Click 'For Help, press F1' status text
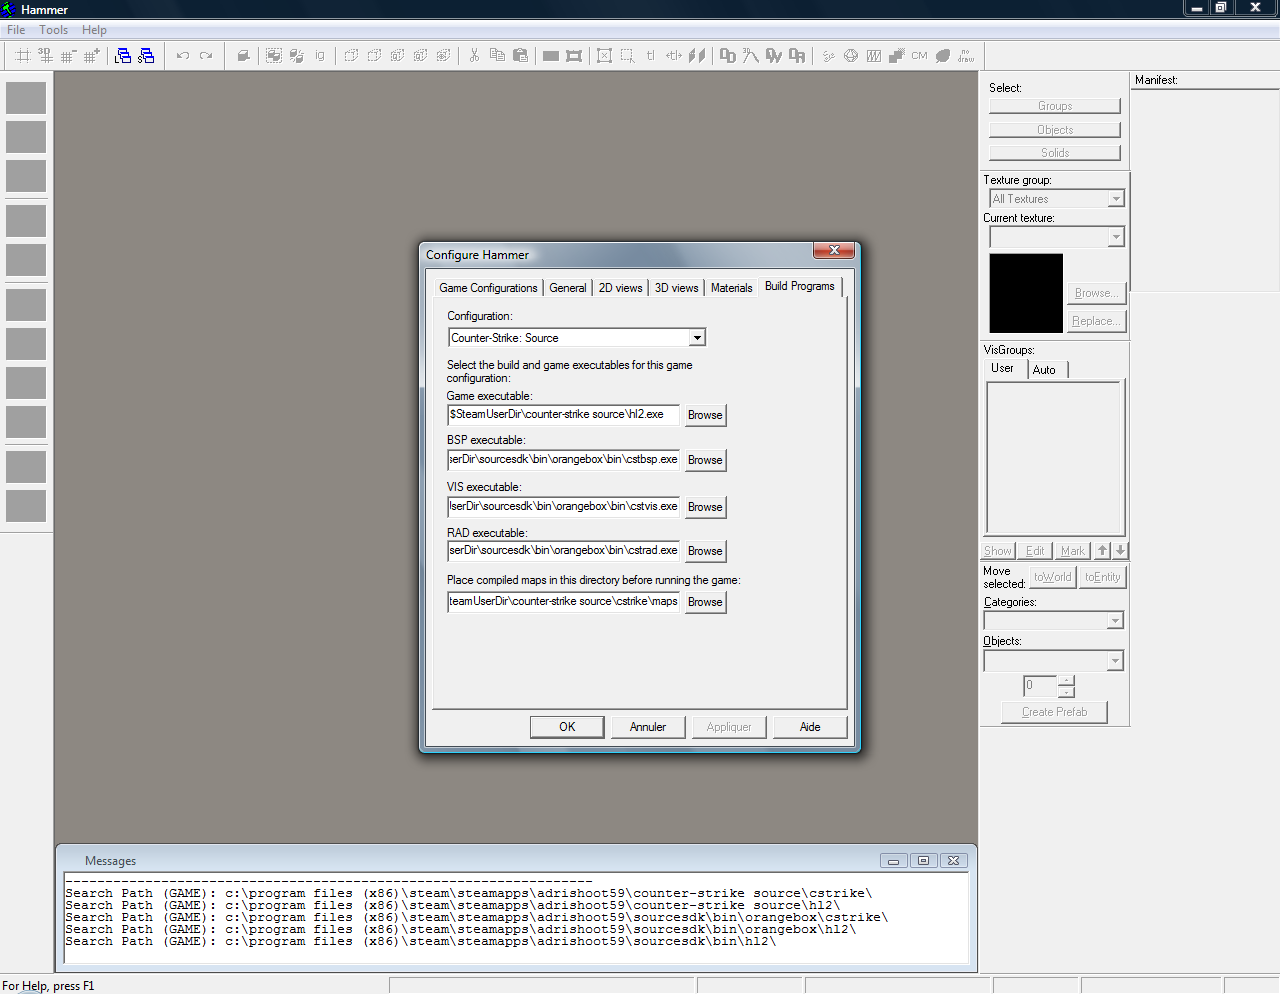Image resolution: width=1280 pixels, height=994 pixels. [48, 986]
